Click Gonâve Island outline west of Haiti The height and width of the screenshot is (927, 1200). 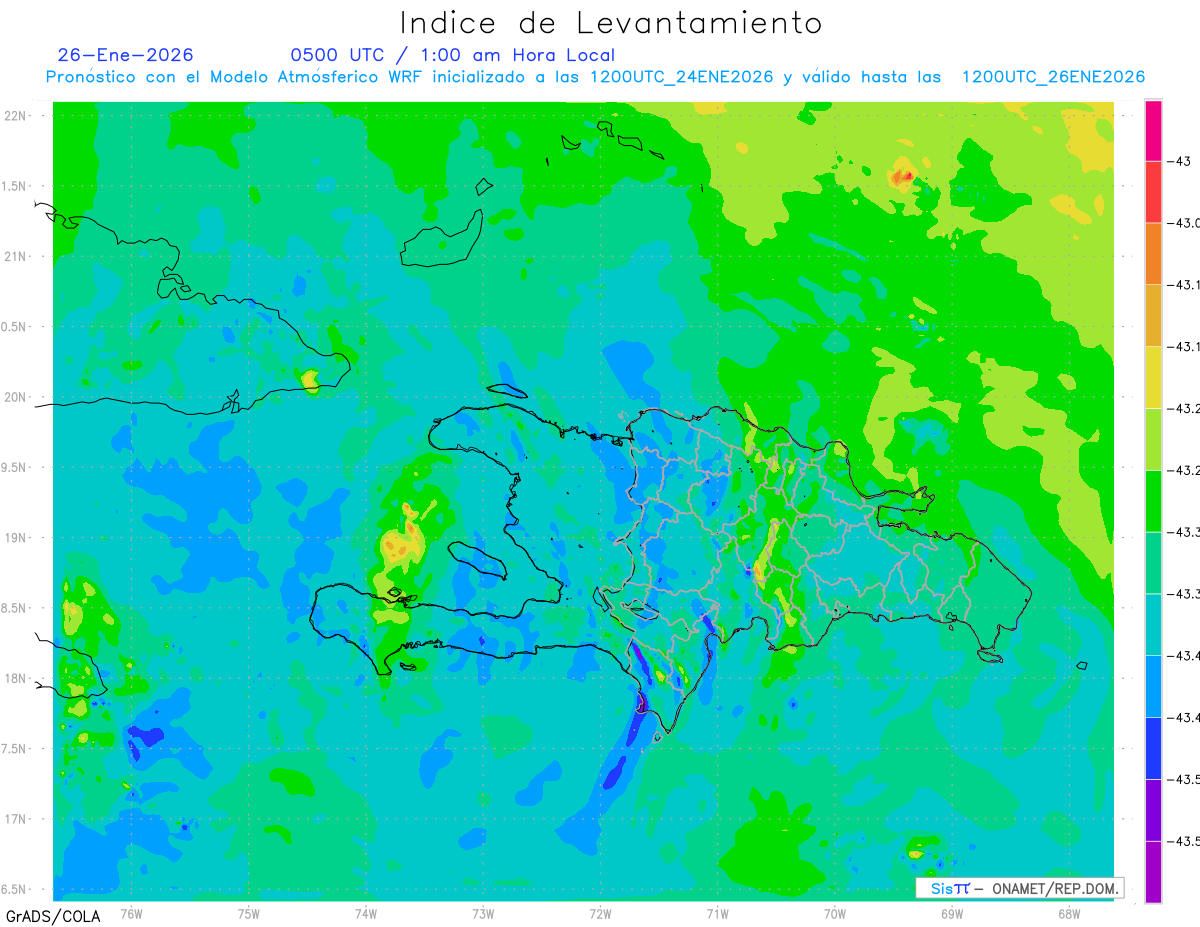click(x=477, y=560)
